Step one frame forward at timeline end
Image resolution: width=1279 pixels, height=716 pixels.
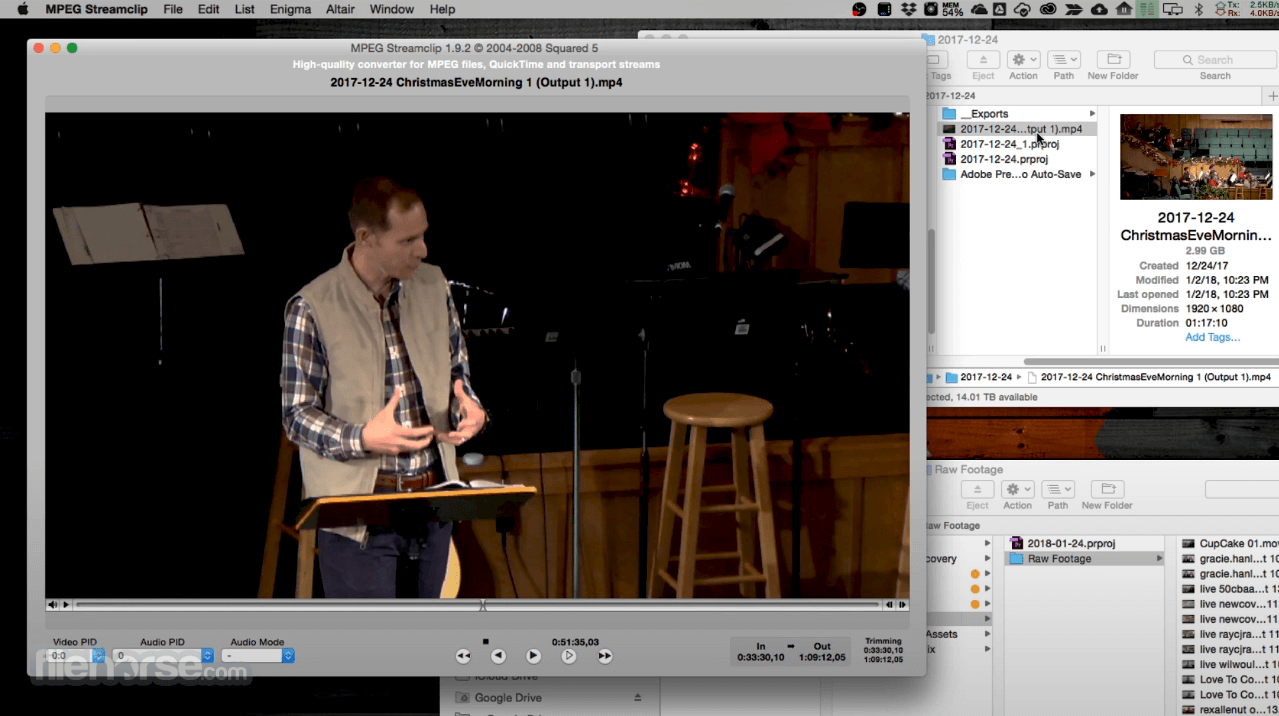[903, 605]
